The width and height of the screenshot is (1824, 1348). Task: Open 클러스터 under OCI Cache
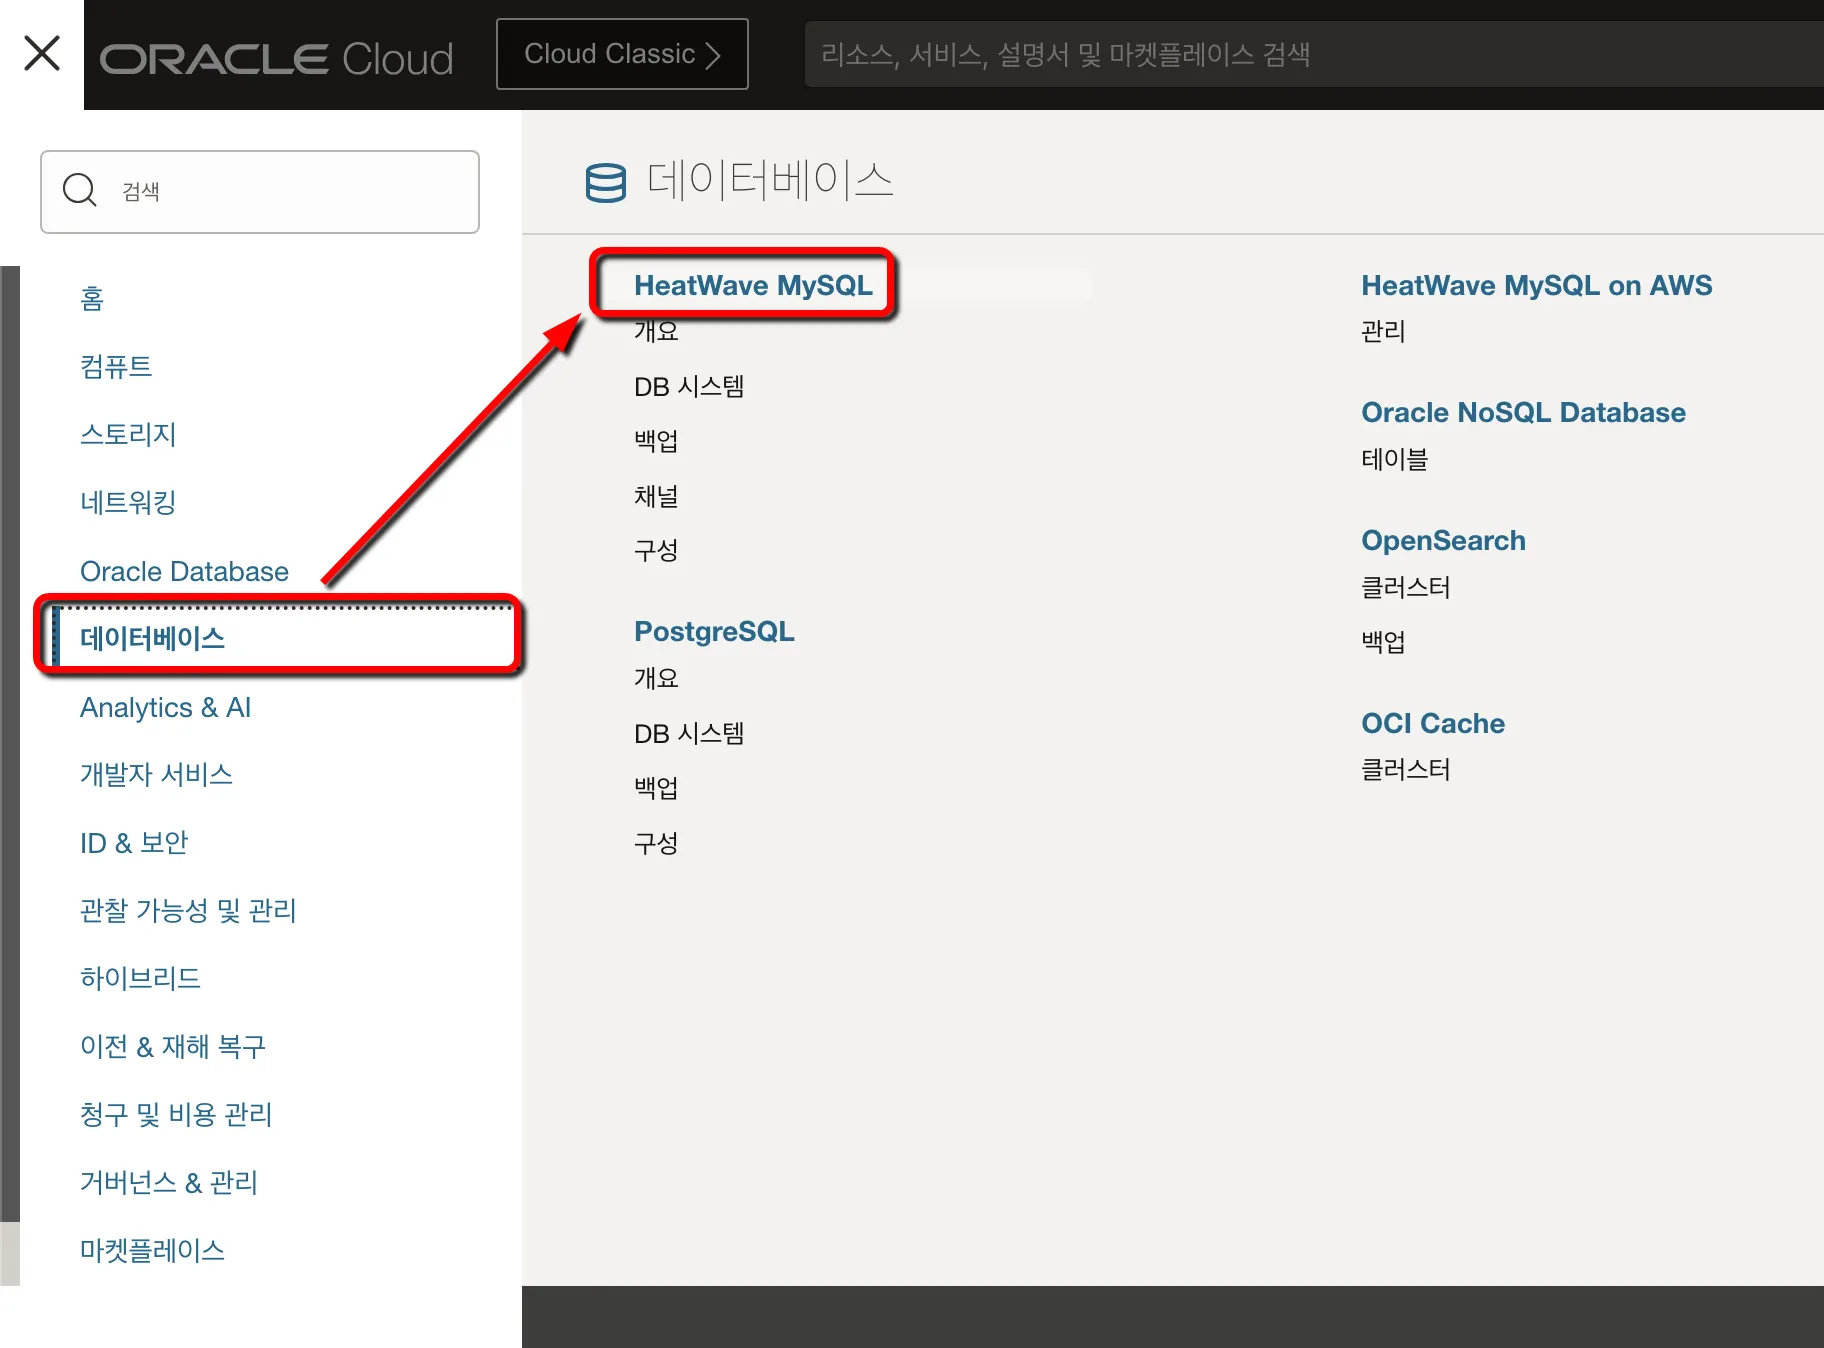tap(1405, 769)
